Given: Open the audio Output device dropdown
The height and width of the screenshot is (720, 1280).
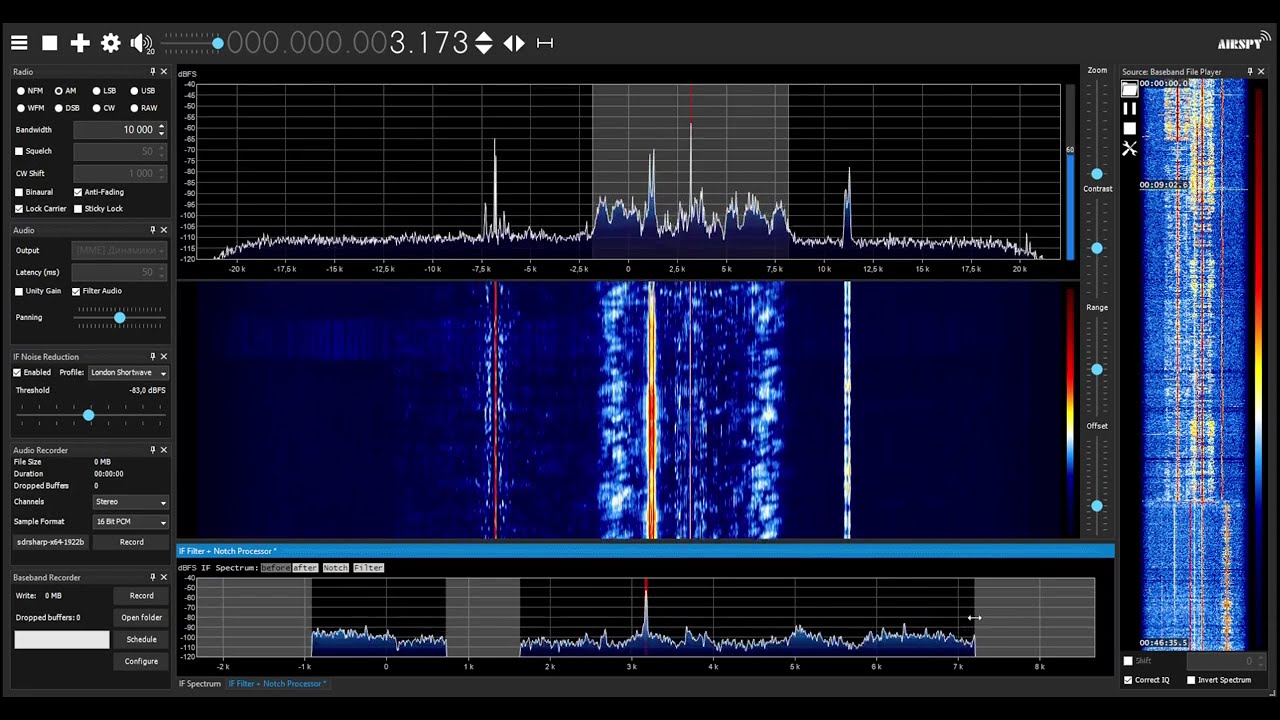Looking at the screenshot, I should coord(119,250).
